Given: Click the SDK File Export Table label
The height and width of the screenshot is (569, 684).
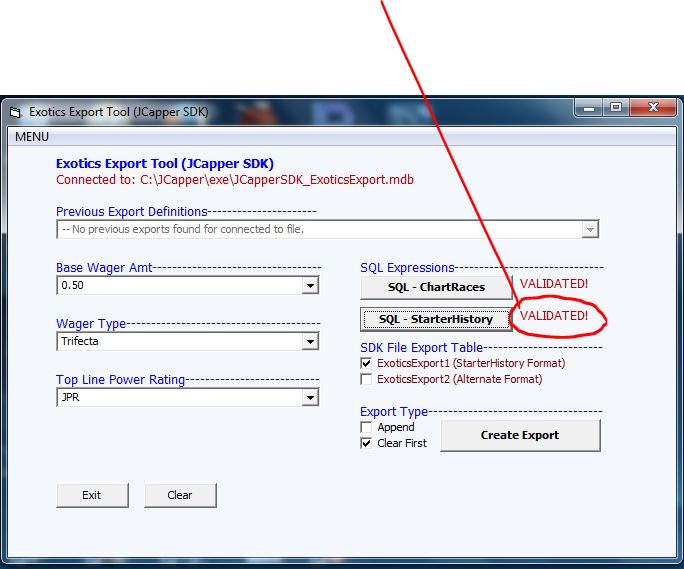Looking at the screenshot, I should point(421,348).
